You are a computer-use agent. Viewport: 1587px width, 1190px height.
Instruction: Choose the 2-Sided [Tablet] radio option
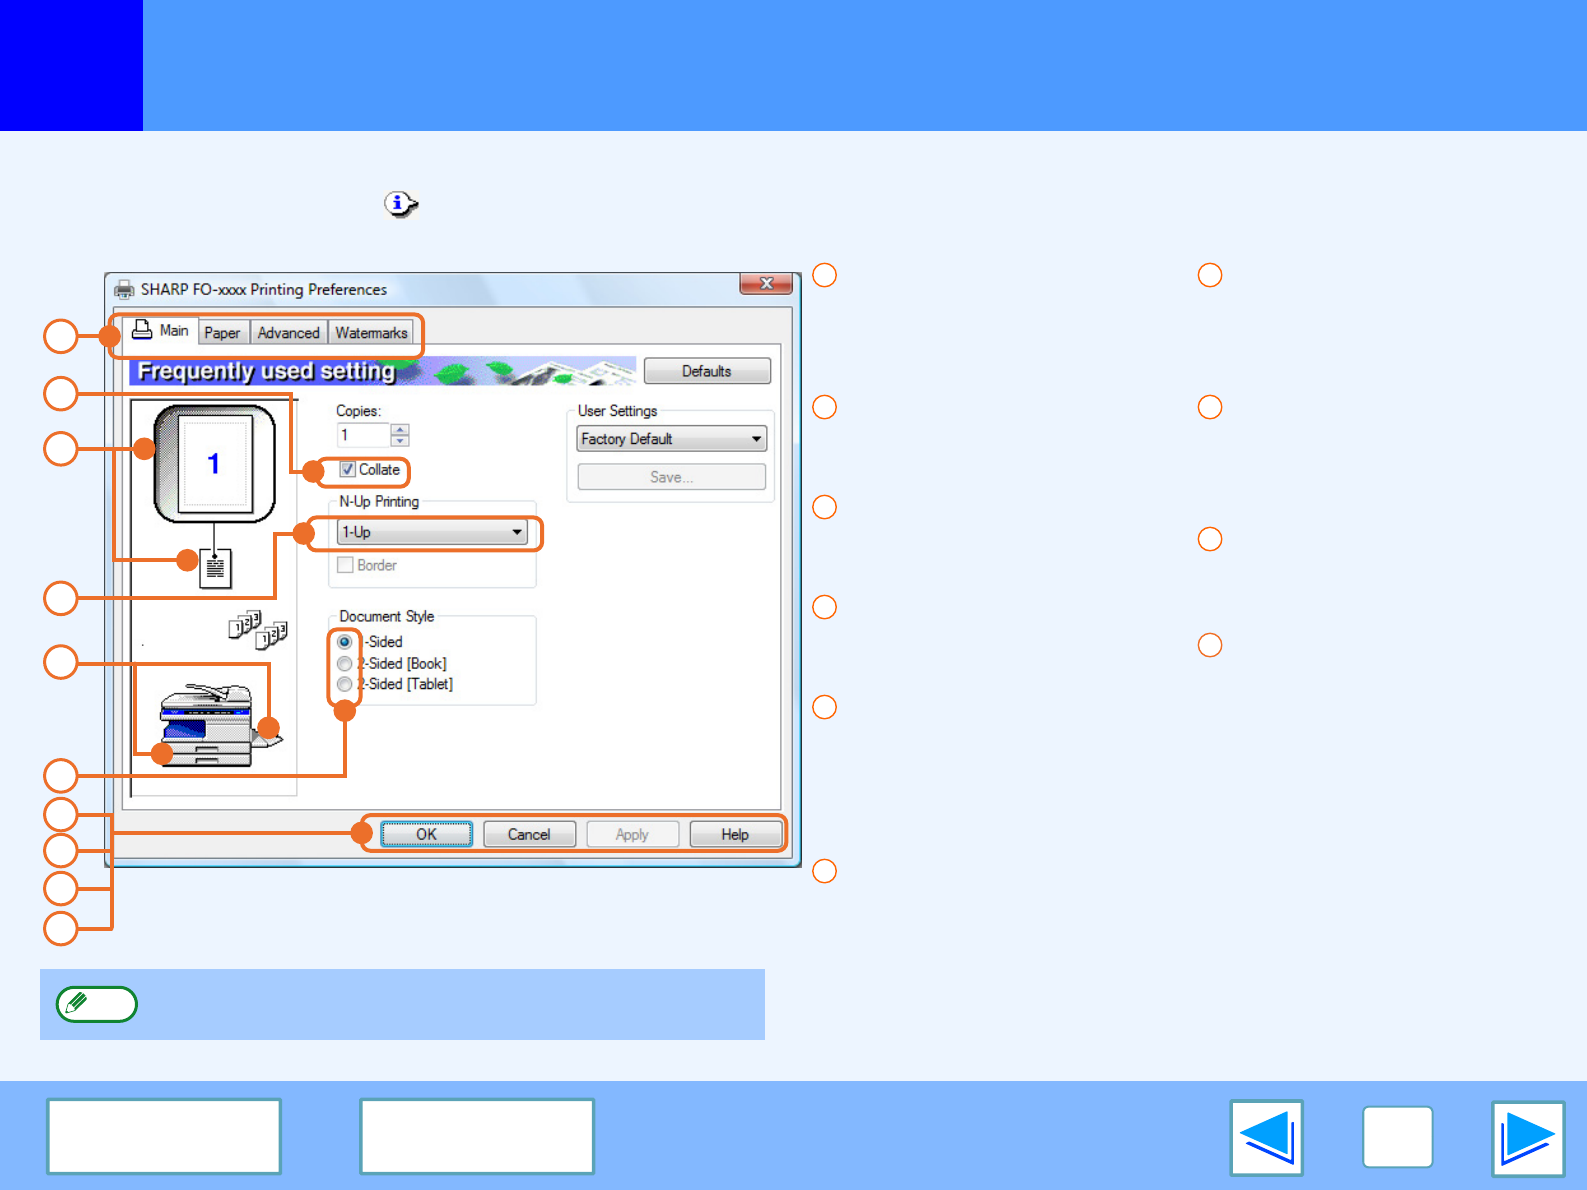(x=345, y=685)
